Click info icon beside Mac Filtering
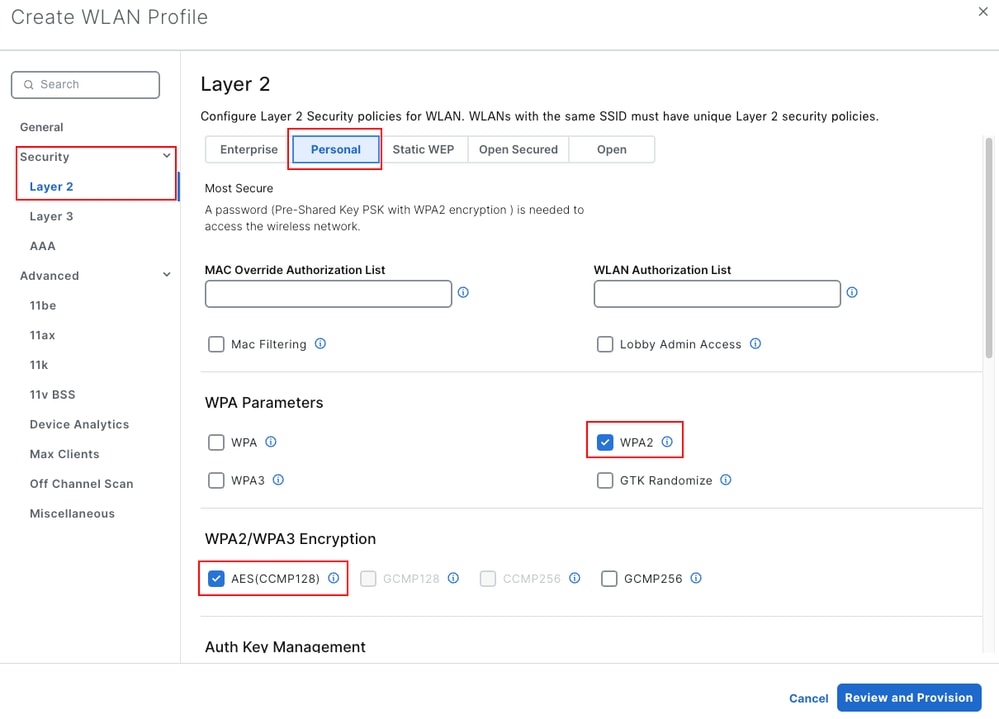Viewport: 999px width, 719px height. coord(320,344)
